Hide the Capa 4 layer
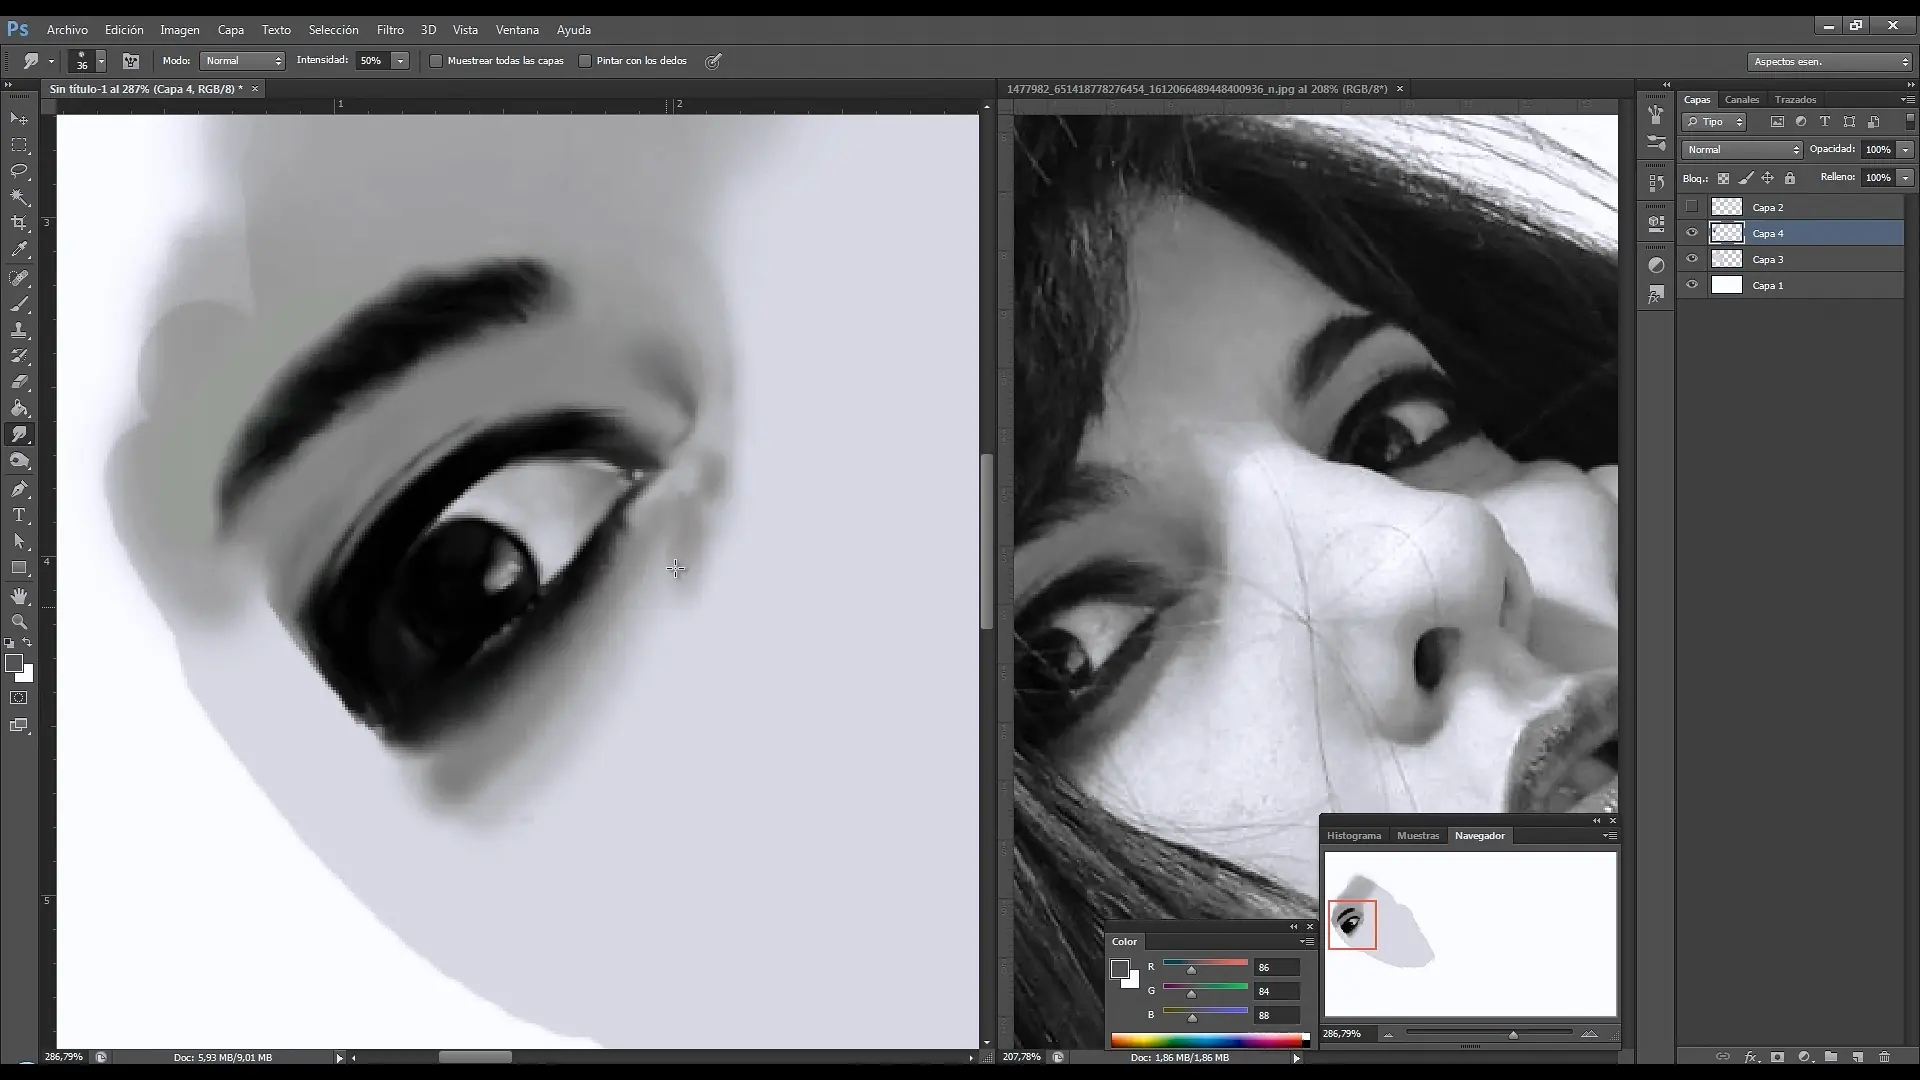 point(1692,233)
